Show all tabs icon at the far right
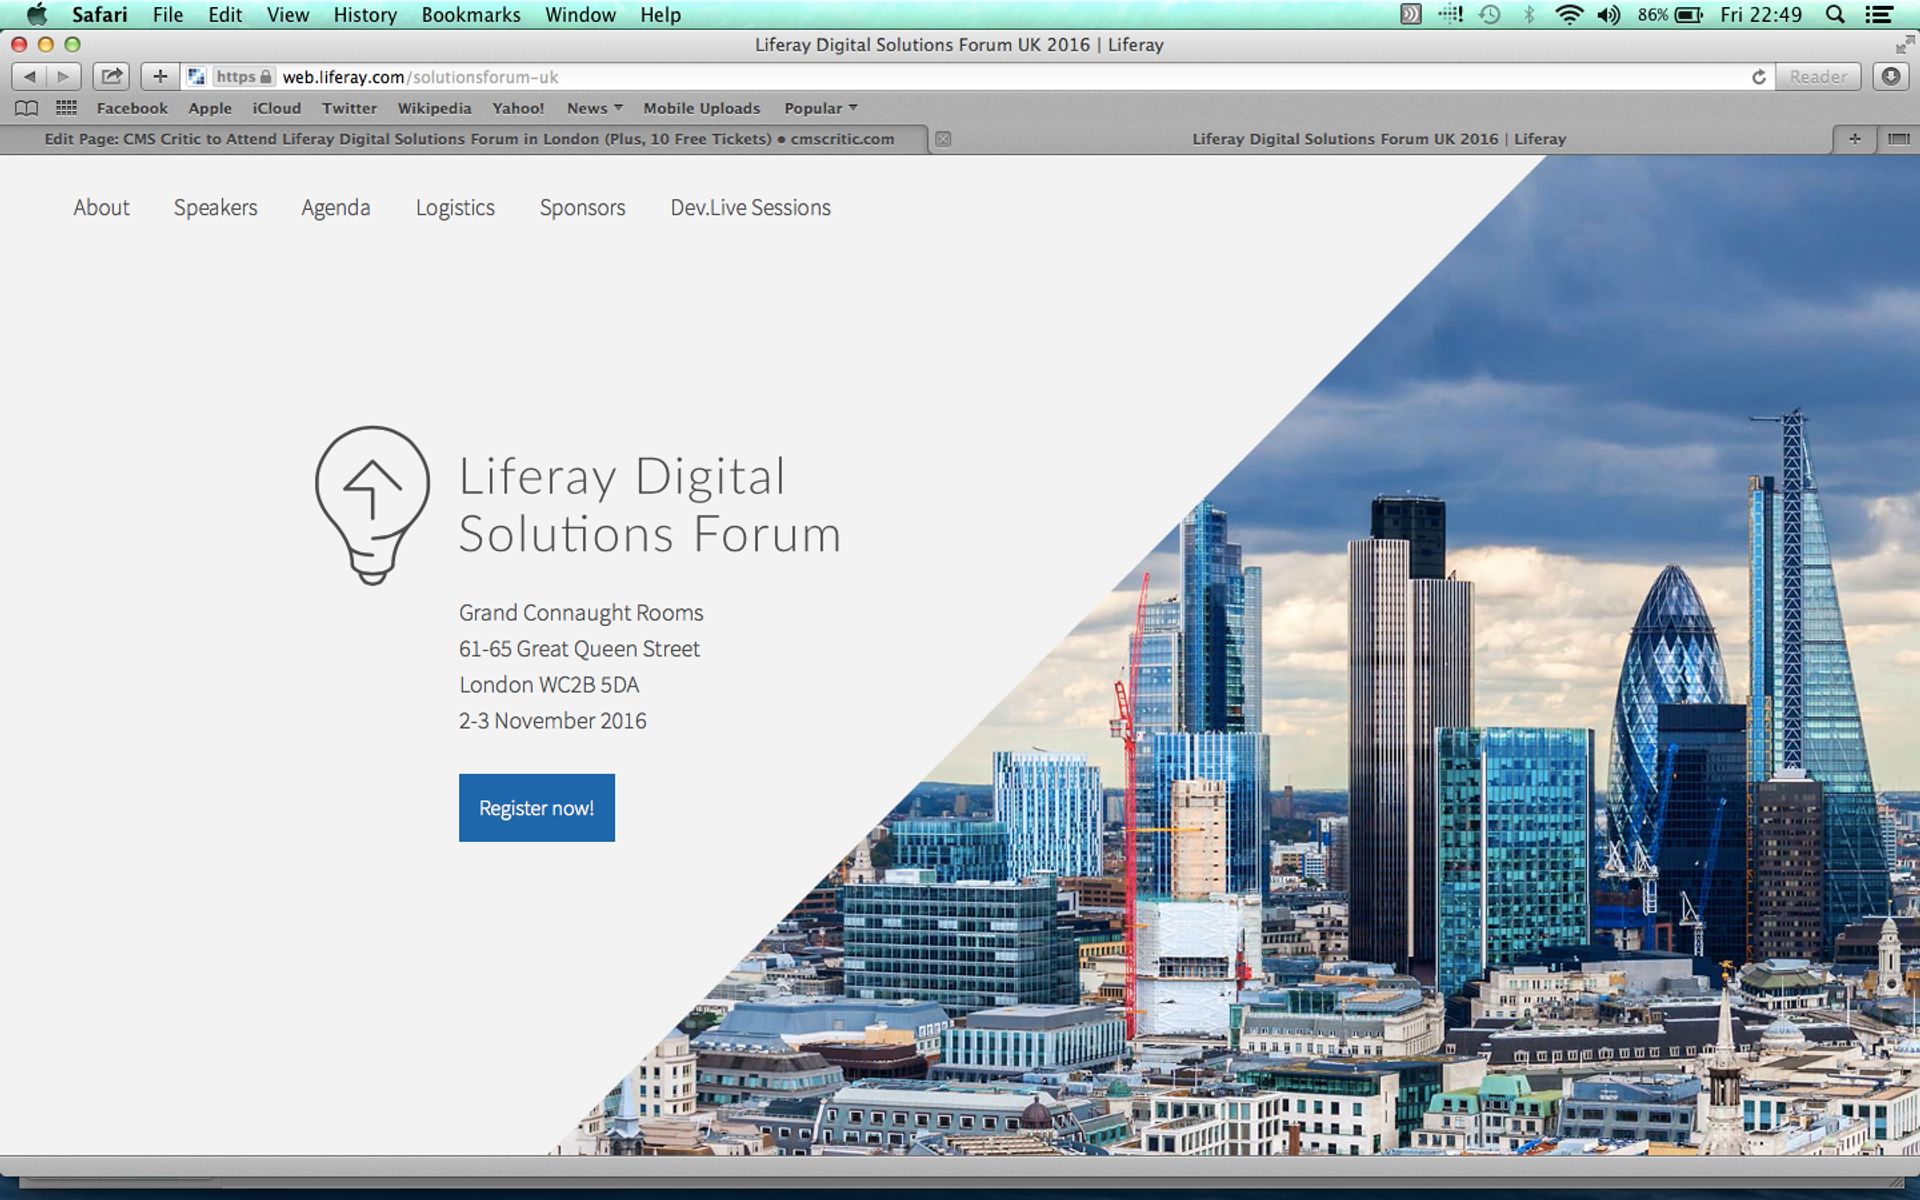The width and height of the screenshot is (1920, 1200). tap(1898, 139)
